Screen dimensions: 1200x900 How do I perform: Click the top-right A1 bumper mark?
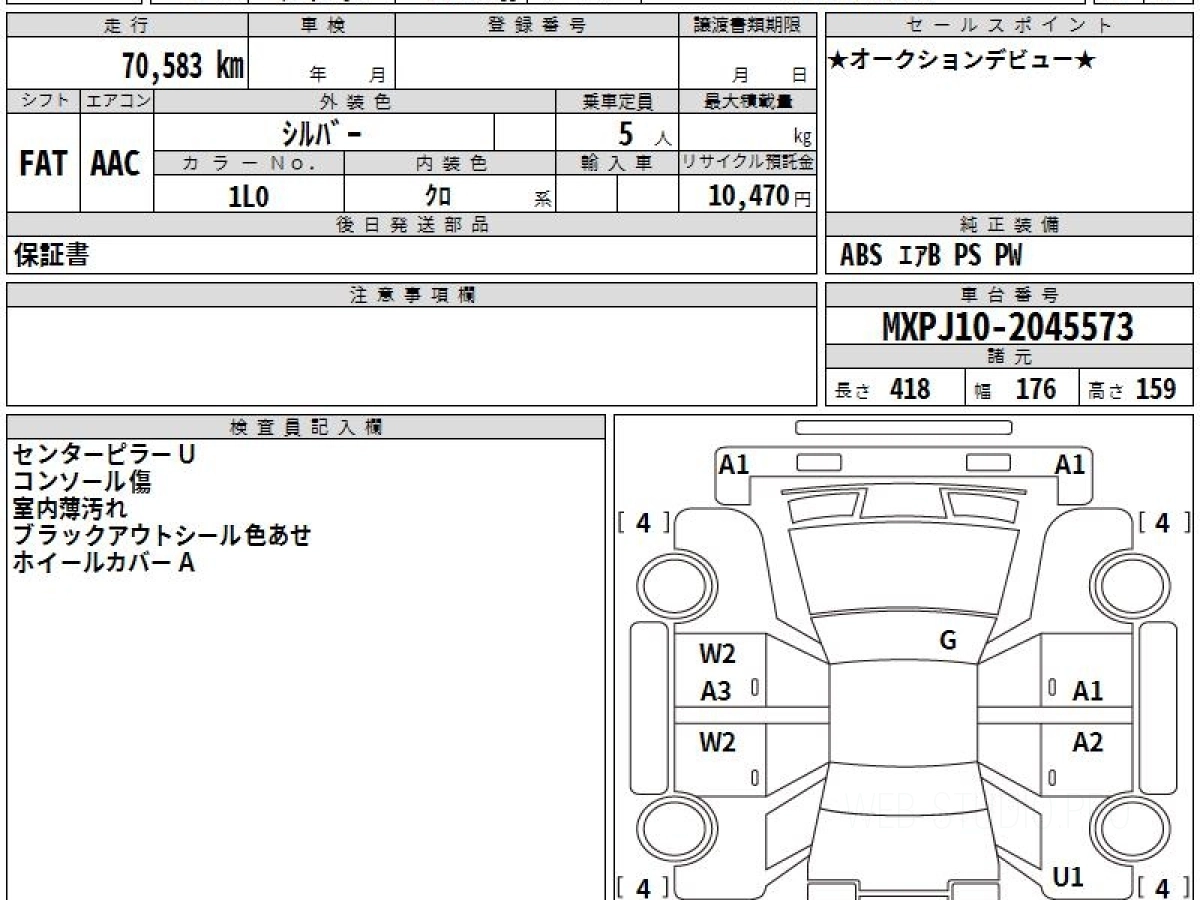[1070, 464]
